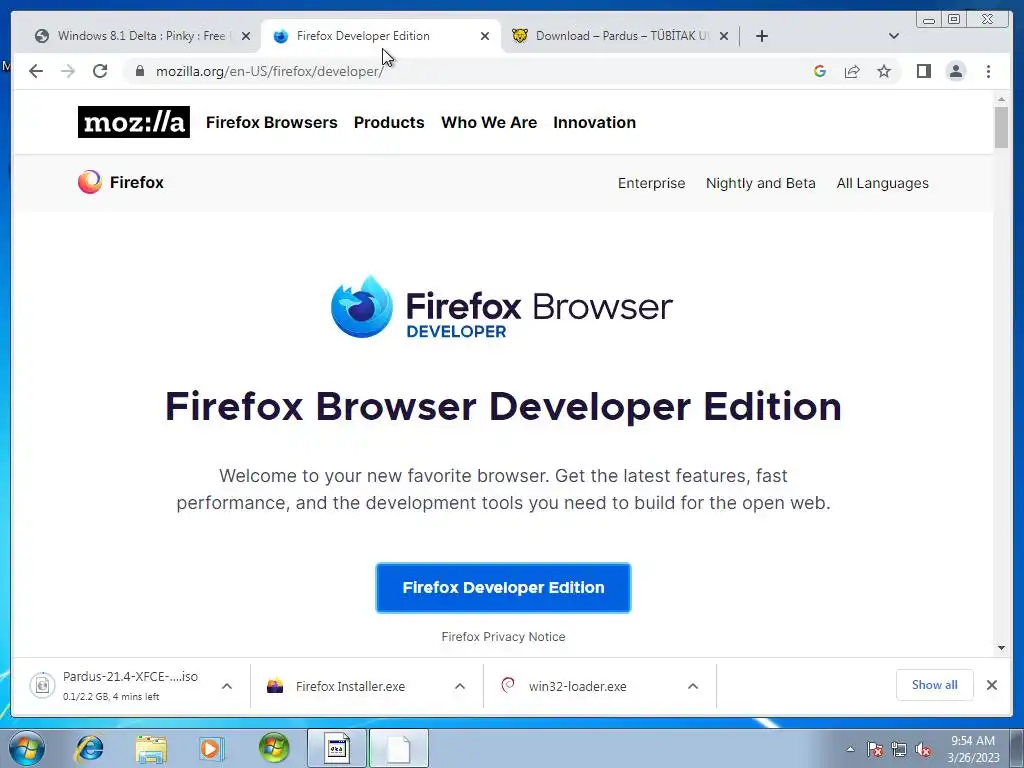Viewport: 1024px width, 768px height.
Task: Open the Firefox Browsers menu
Action: 272,122
